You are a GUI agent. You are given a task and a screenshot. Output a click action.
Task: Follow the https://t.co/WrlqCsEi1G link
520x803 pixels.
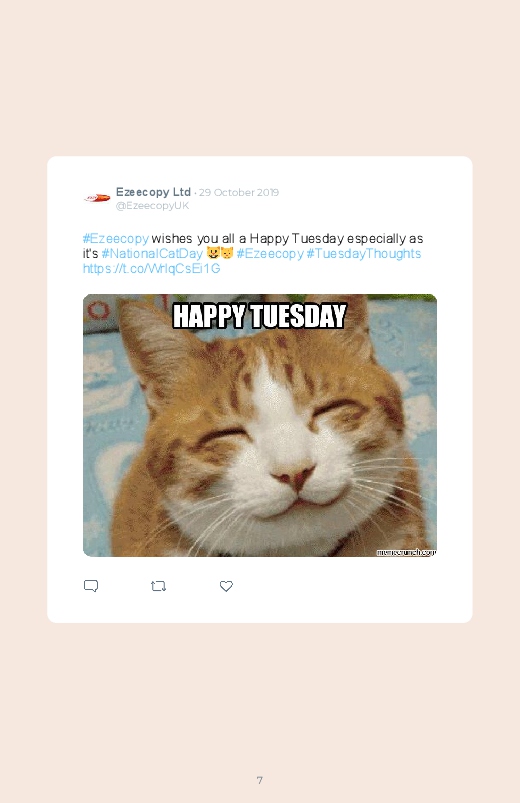pyautogui.click(x=152, y=268)
